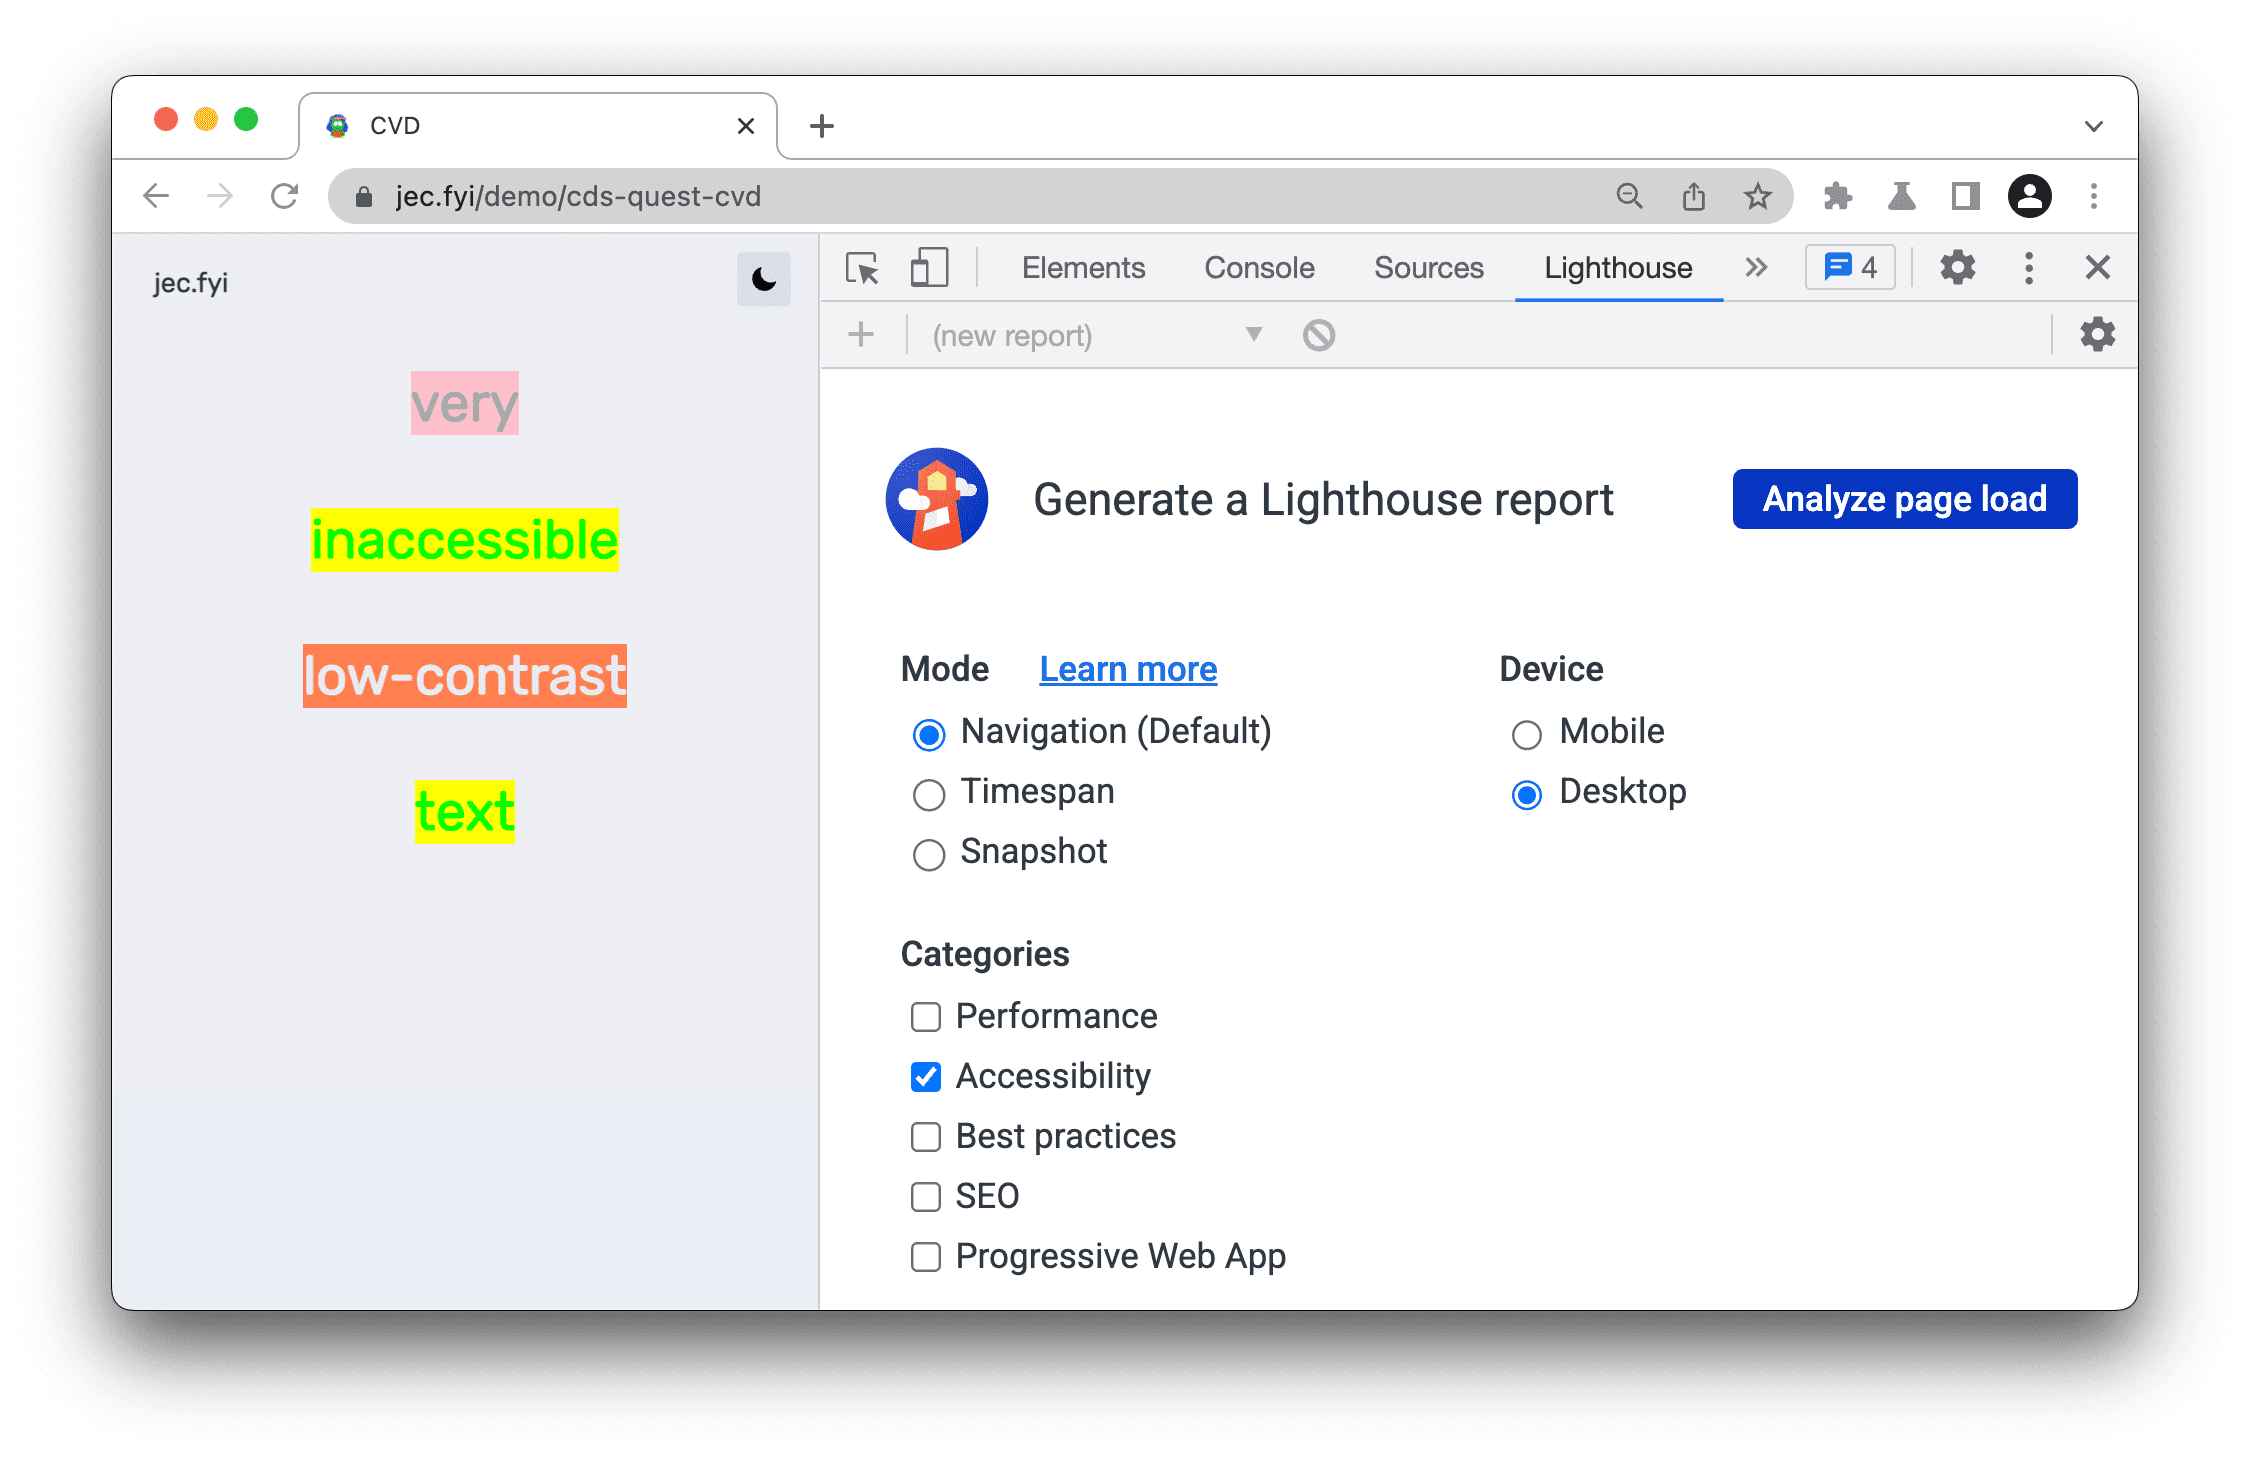Click the close DevTools panel icon
Image resolution: width=2250 pixels, height=1458 pixels.
[x=2102, y=267]
